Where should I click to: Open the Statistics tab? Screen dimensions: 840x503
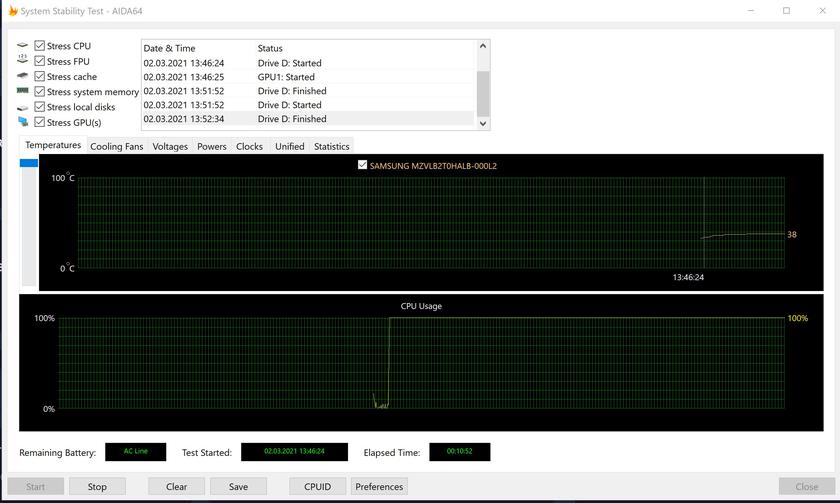pyautogui.click(x=331, y=146)
